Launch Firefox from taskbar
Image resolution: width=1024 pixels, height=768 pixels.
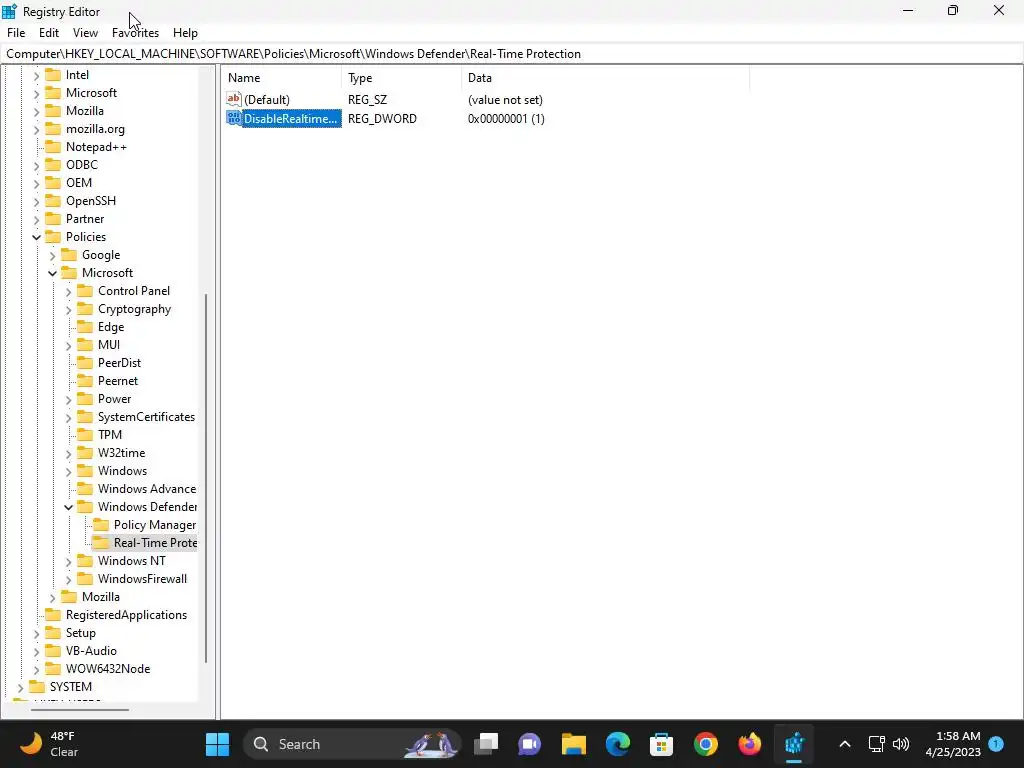click(x=750, y=744)
